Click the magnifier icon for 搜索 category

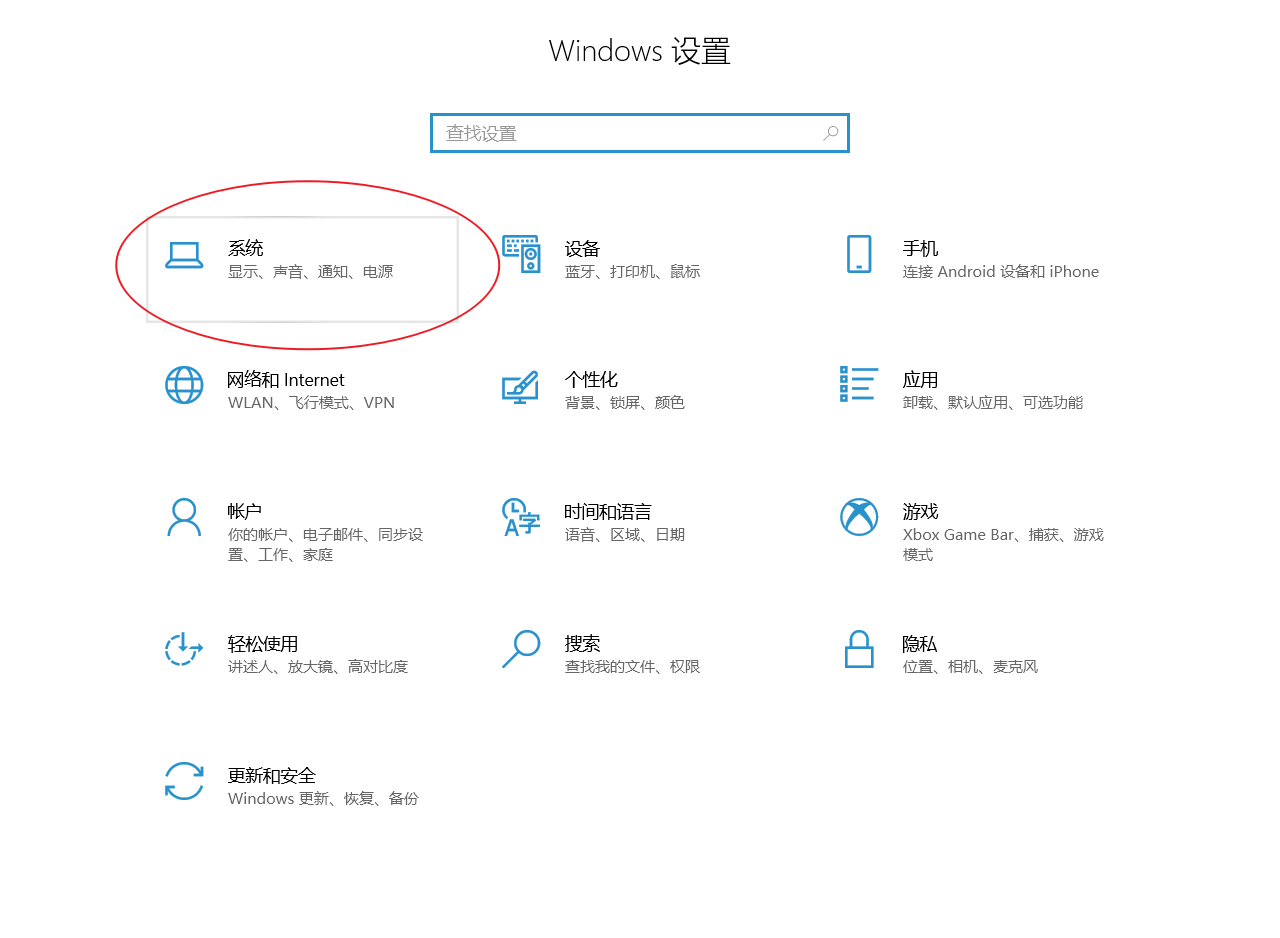521,649
